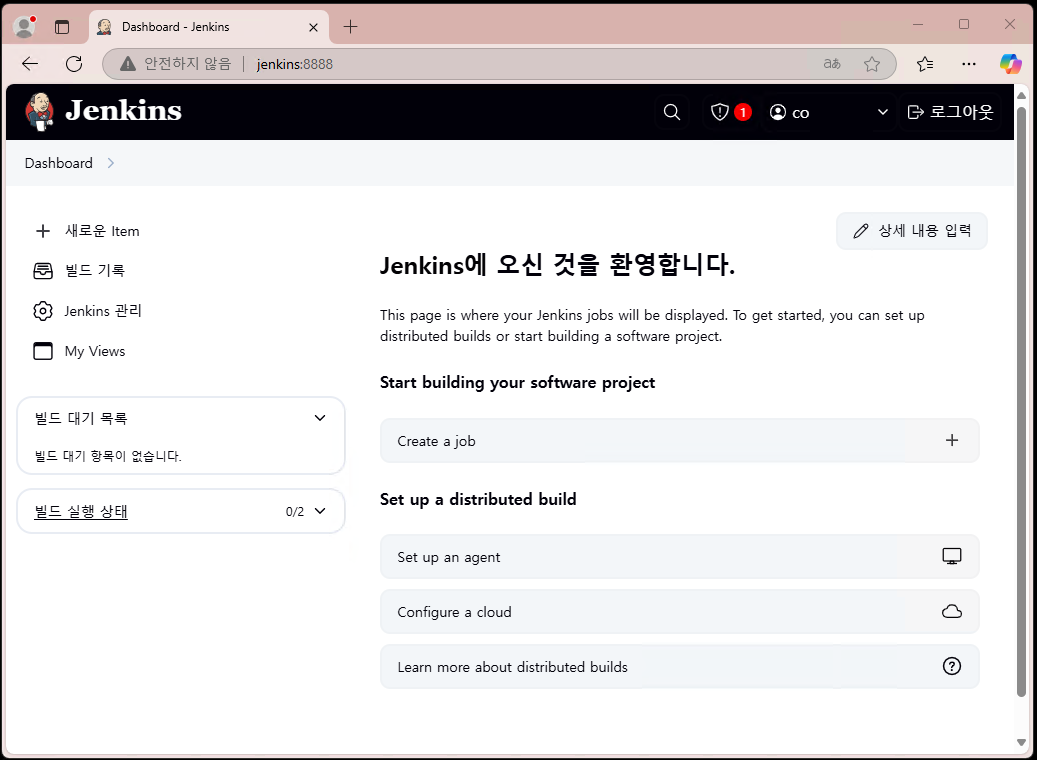1037x760 pixels.
Task: Open the browser settings and more menu
Action: (x=968, y=64)
